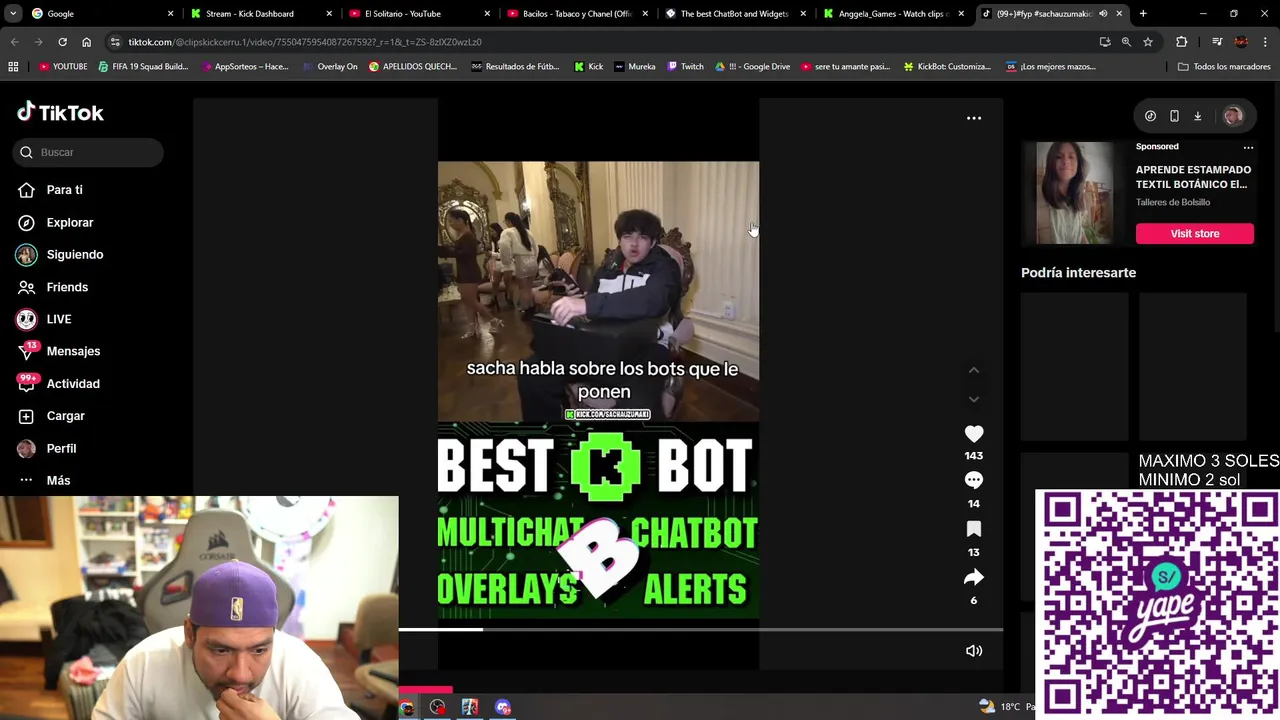
Task: Like the video with the heart icon
Action: (973, 434)
